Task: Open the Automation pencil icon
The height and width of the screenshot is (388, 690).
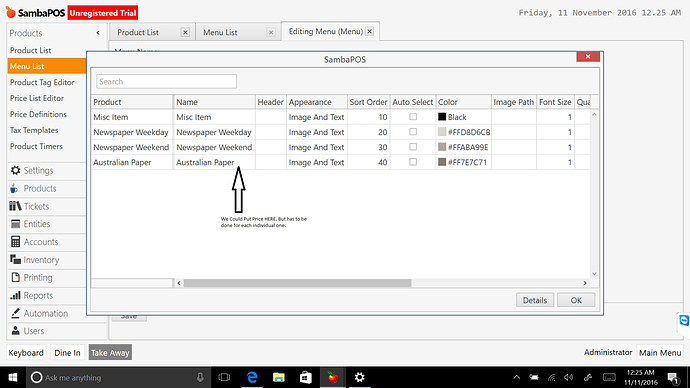Action: click(x=15, y=313)
